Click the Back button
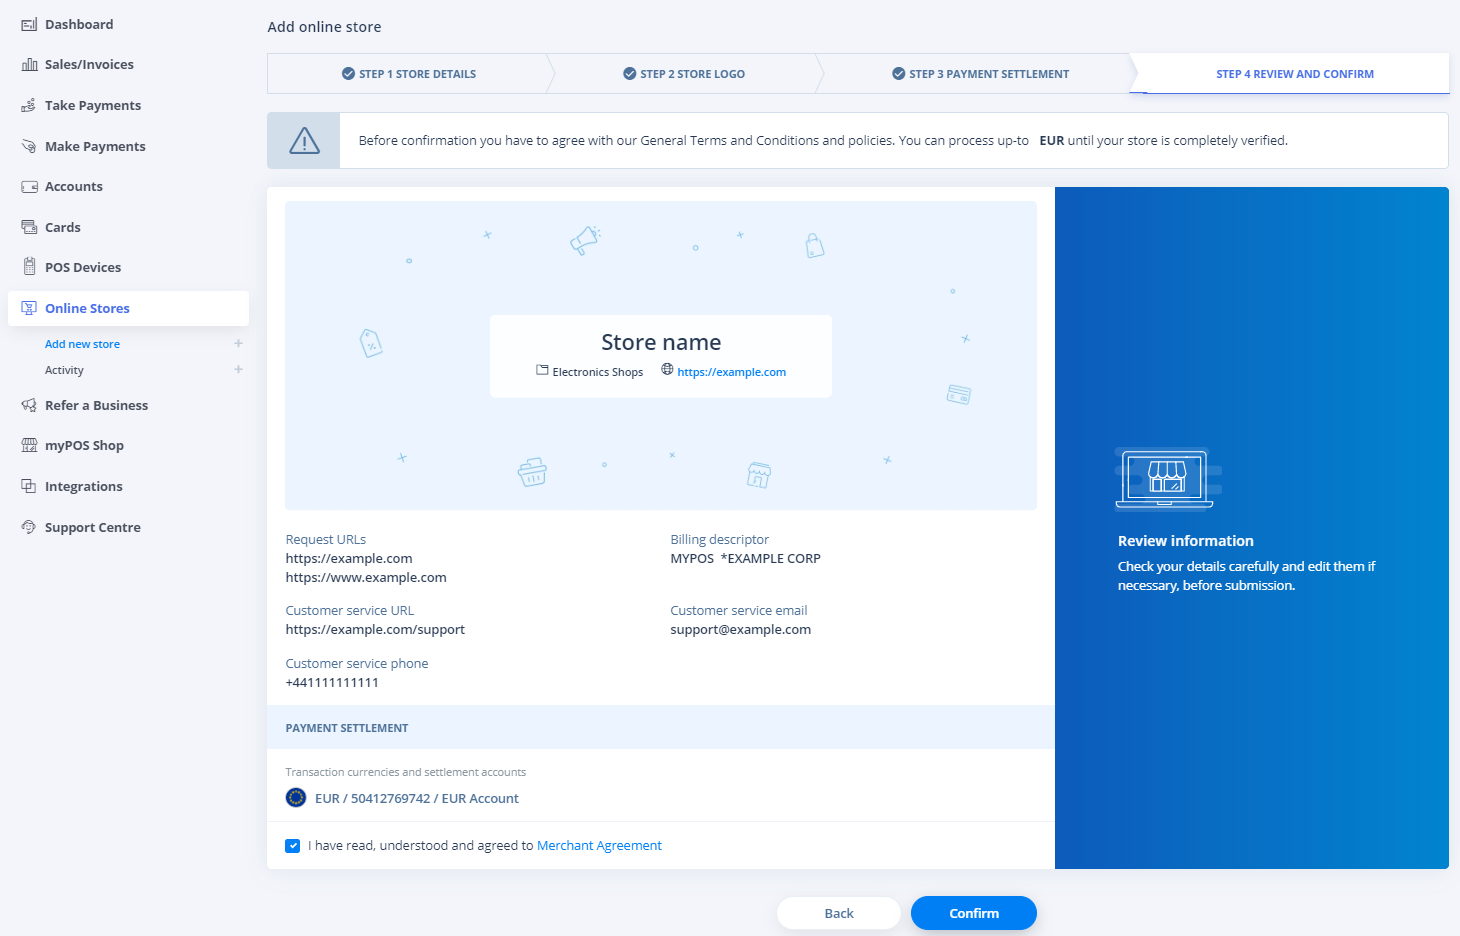This screenshot has width=1460, height=936. click(x=839, y=913)
